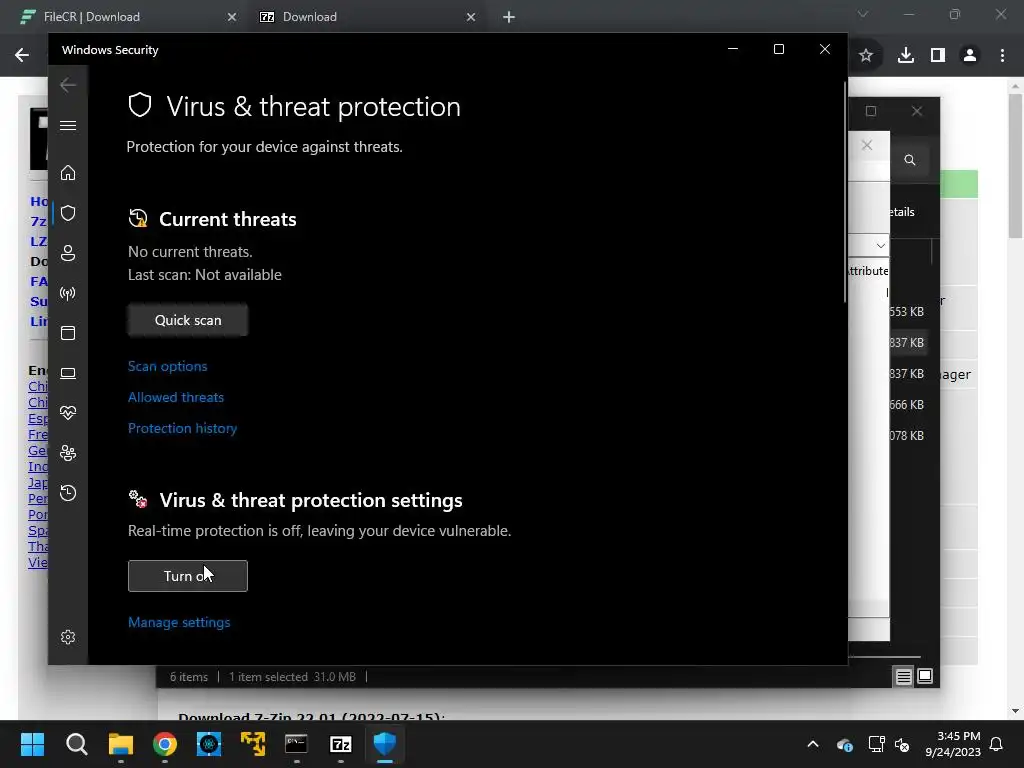Open the notifications bell in taskbar
The image size is (1024, 768).
click(x=997, y=744)
